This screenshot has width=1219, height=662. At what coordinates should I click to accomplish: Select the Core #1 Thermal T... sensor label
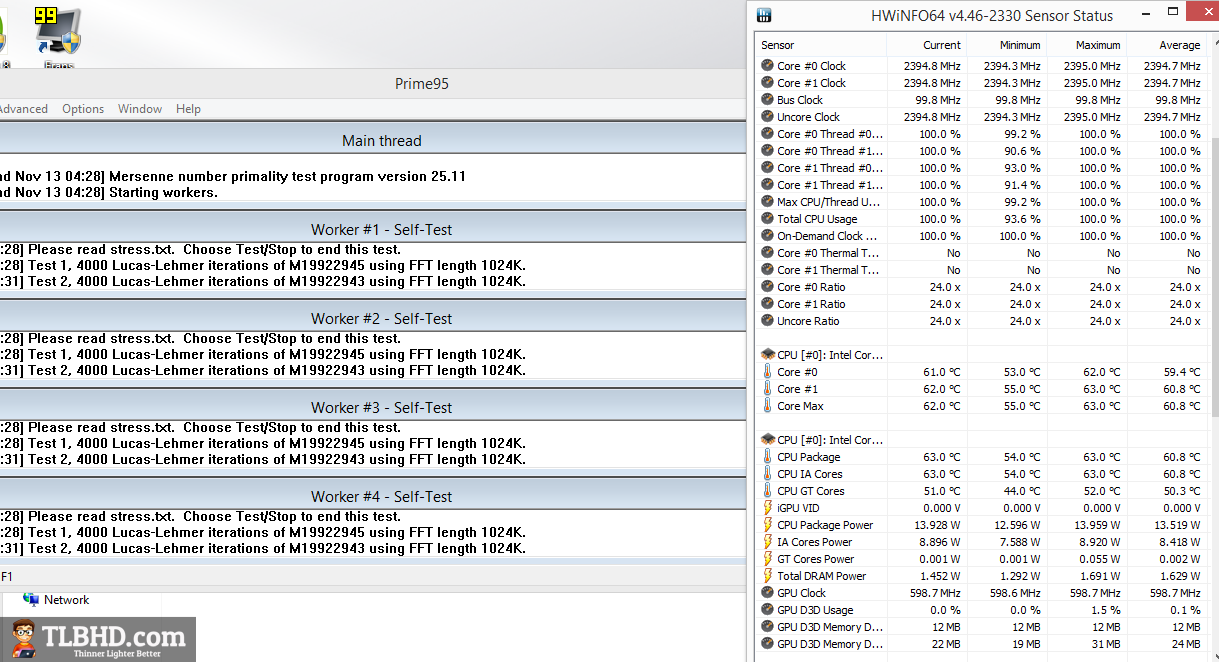[828, 270]
